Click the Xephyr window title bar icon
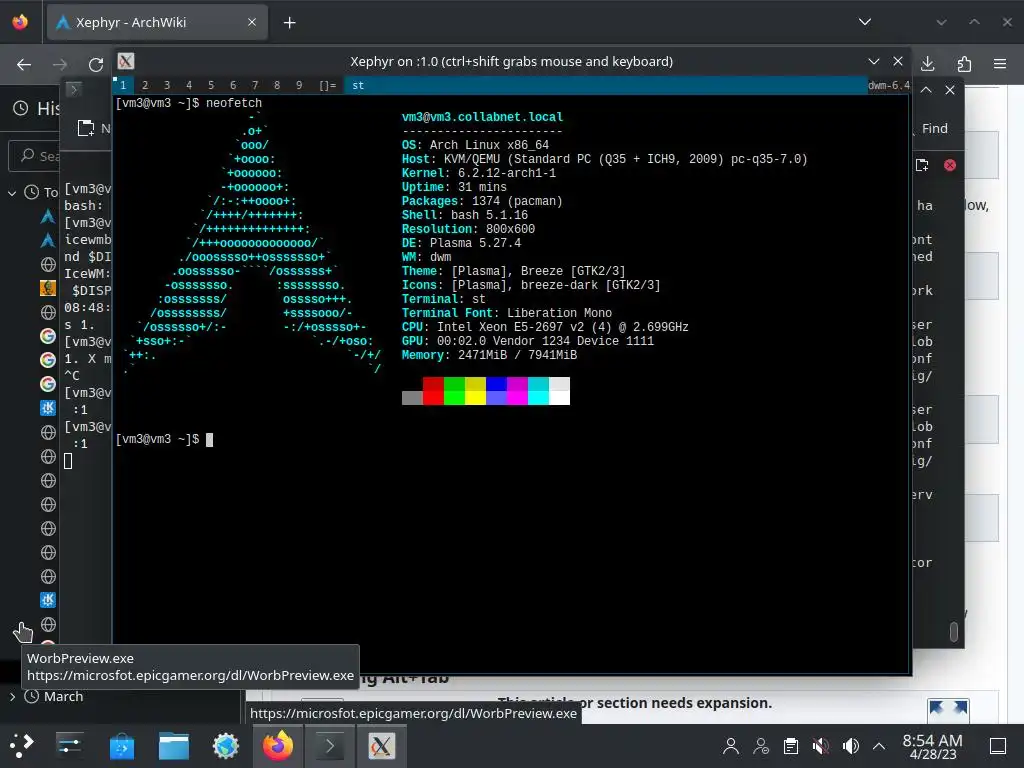This screenshot has height=768, width=1024. point(126,61)
